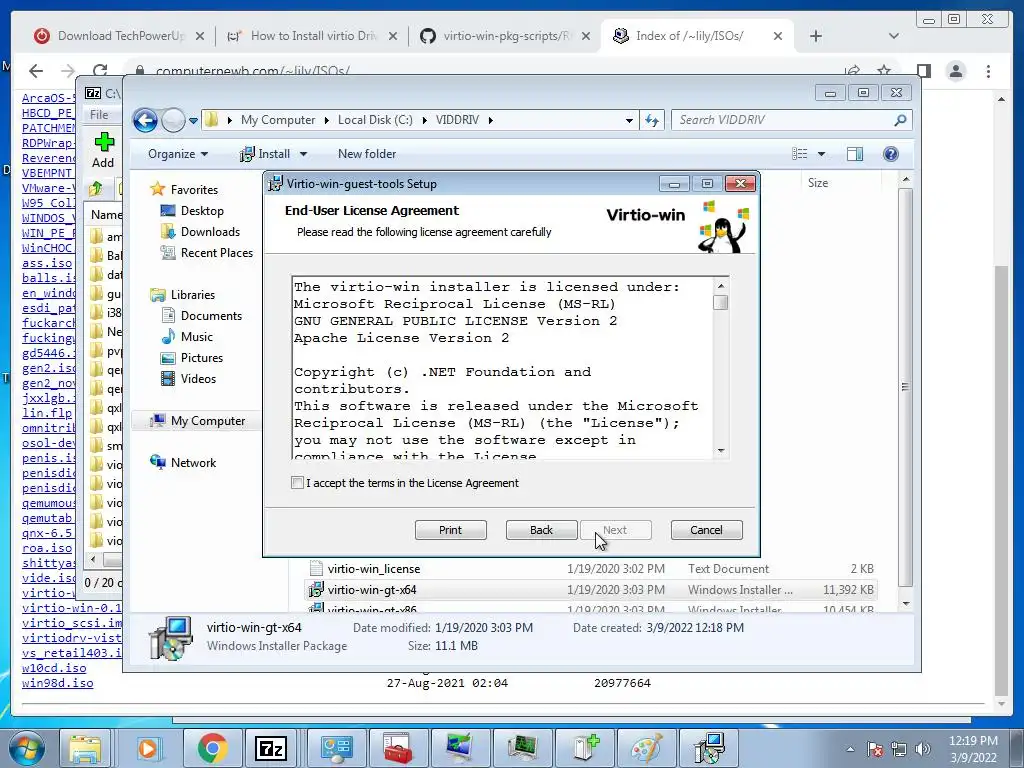Click the change view icon
Viewport: 1024px width, 768px height.
point(799,153)
